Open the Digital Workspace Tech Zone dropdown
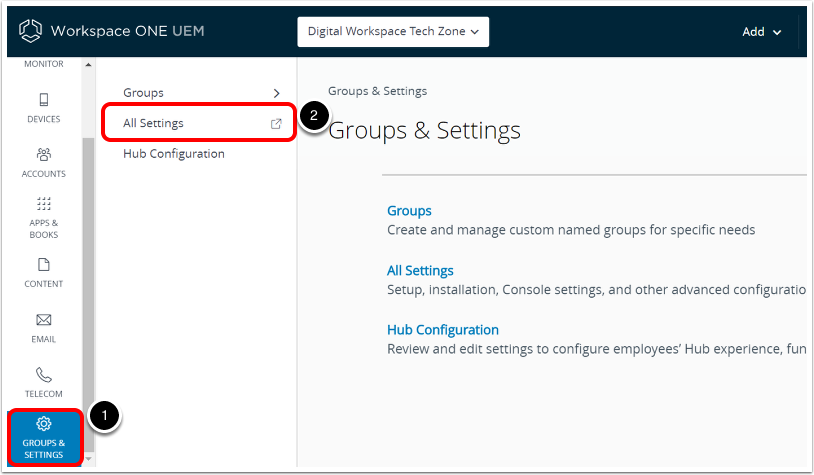 click(393, 32)
